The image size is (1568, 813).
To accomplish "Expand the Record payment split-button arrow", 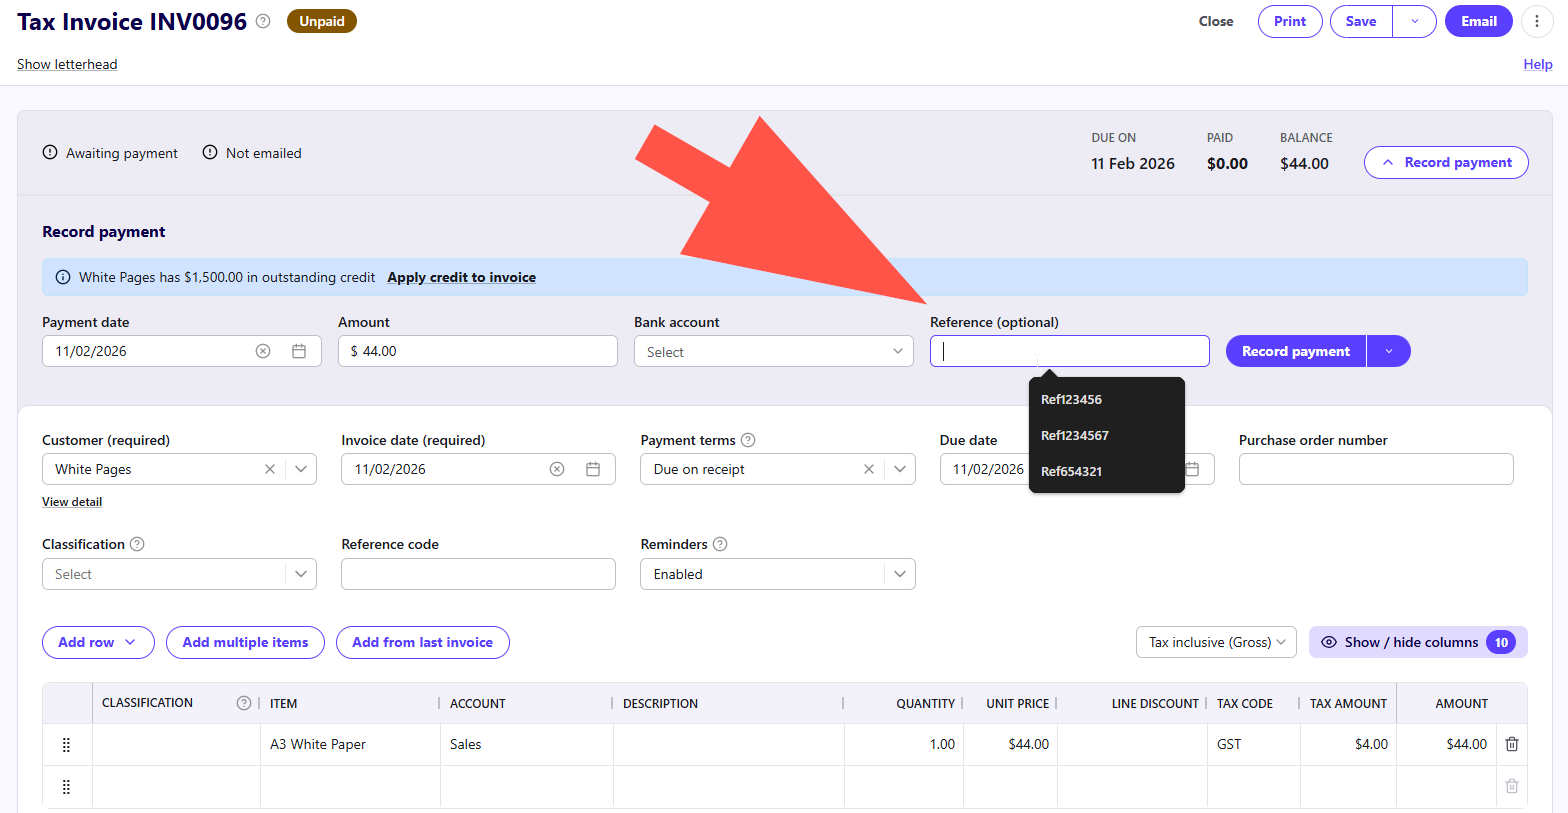I will [1389, 351].
